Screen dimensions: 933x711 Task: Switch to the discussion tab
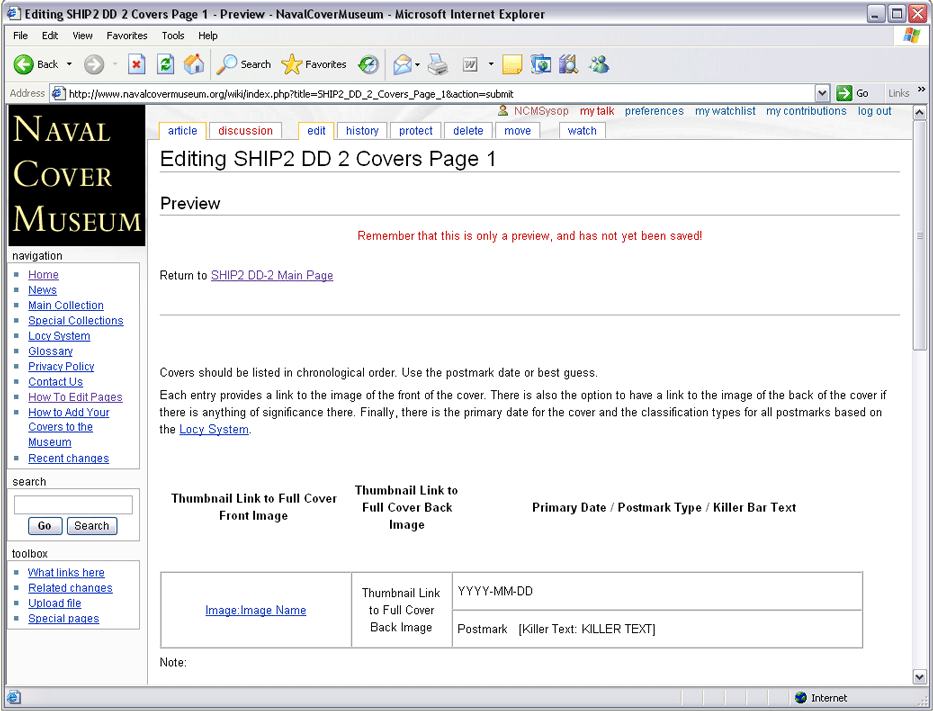click(x=245, y=131)
